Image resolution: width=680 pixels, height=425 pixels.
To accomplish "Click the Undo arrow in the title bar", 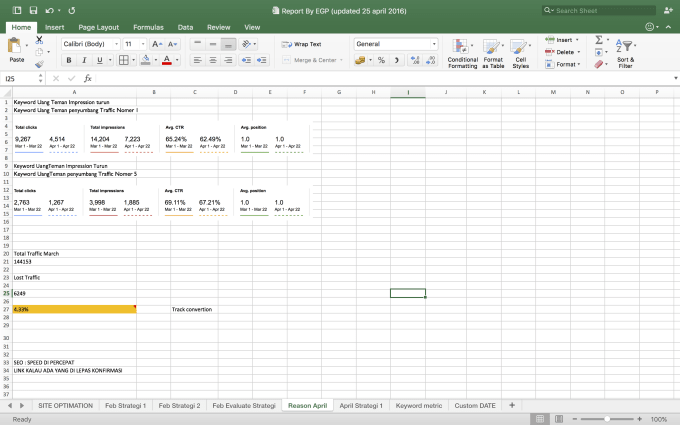I will pos(50,10).
